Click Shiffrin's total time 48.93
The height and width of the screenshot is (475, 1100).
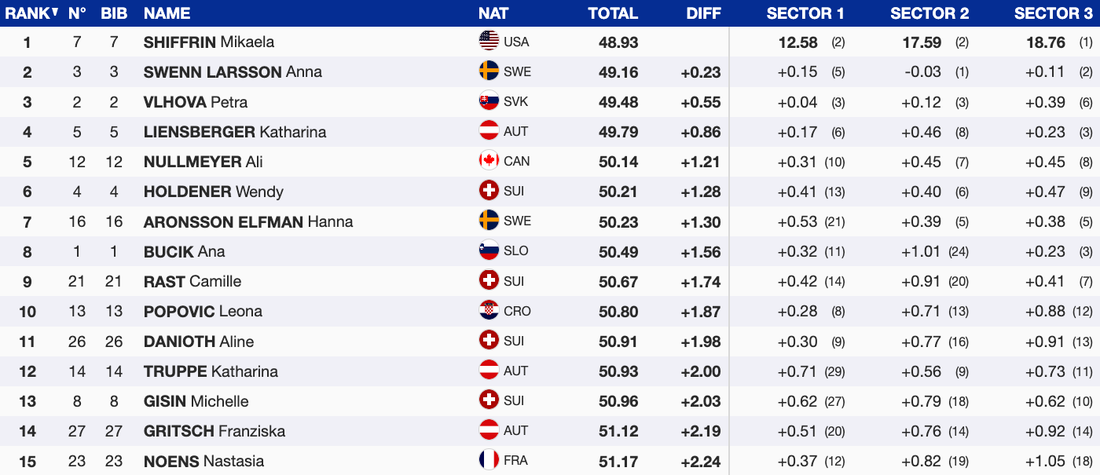pos(618,42)
